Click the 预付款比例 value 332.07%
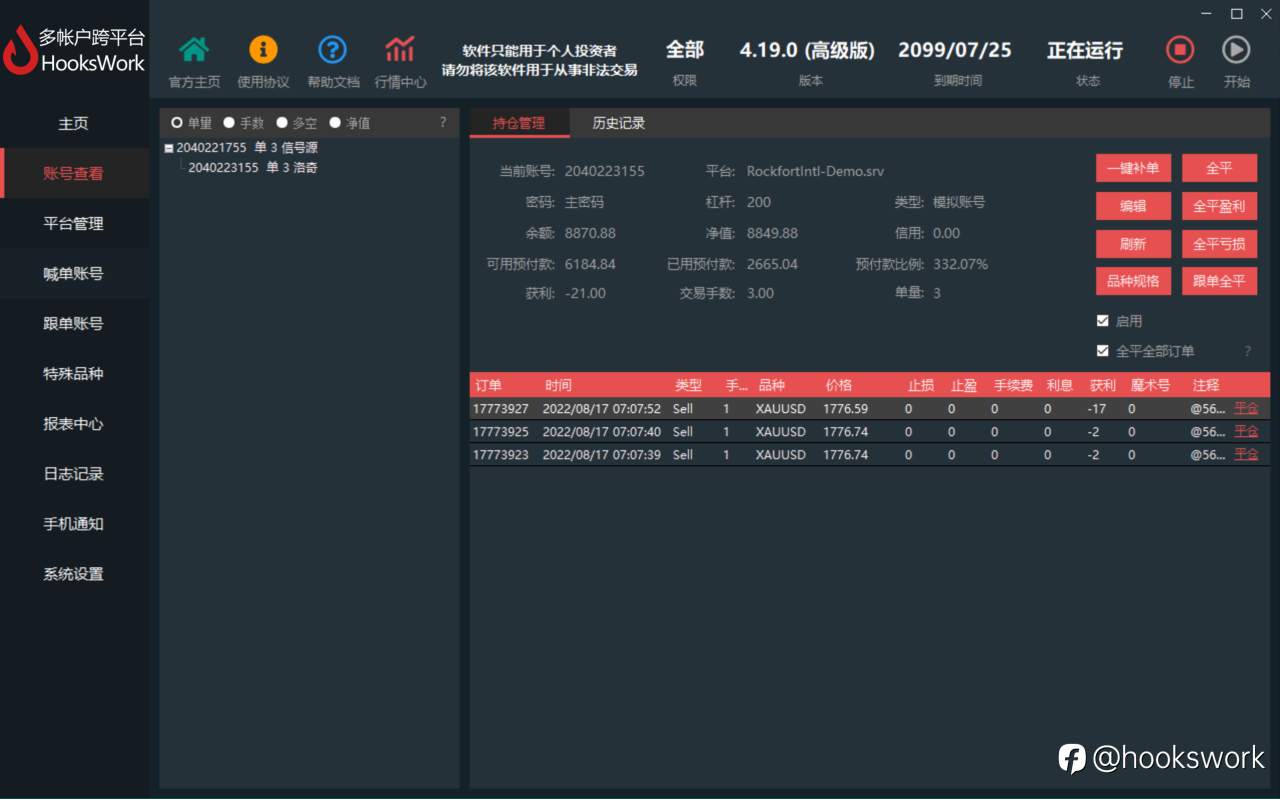The width and height of the screenshot is (1280, 799). tap(960, 264)
